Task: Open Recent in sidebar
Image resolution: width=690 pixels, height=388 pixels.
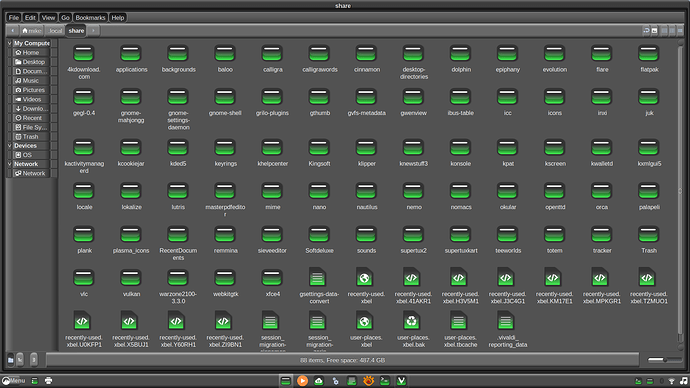Action: click(x=30, y=118)
